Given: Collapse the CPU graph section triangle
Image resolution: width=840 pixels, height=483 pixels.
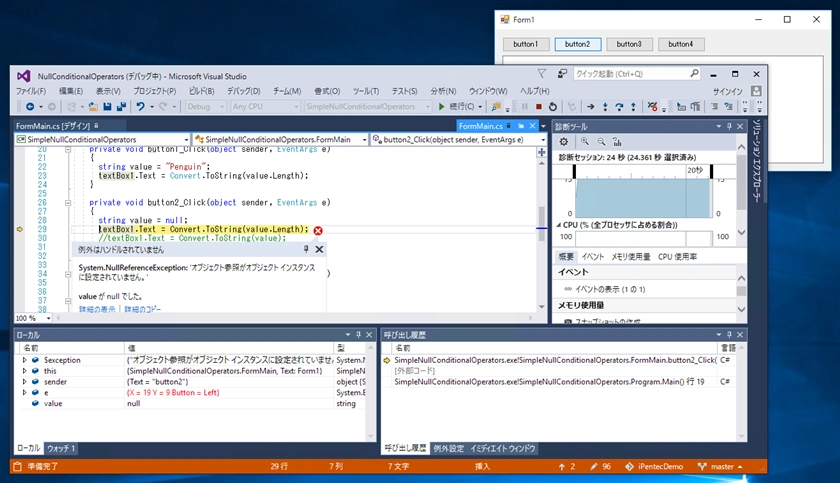Looking at the screenshot, I should pos(559,225).
